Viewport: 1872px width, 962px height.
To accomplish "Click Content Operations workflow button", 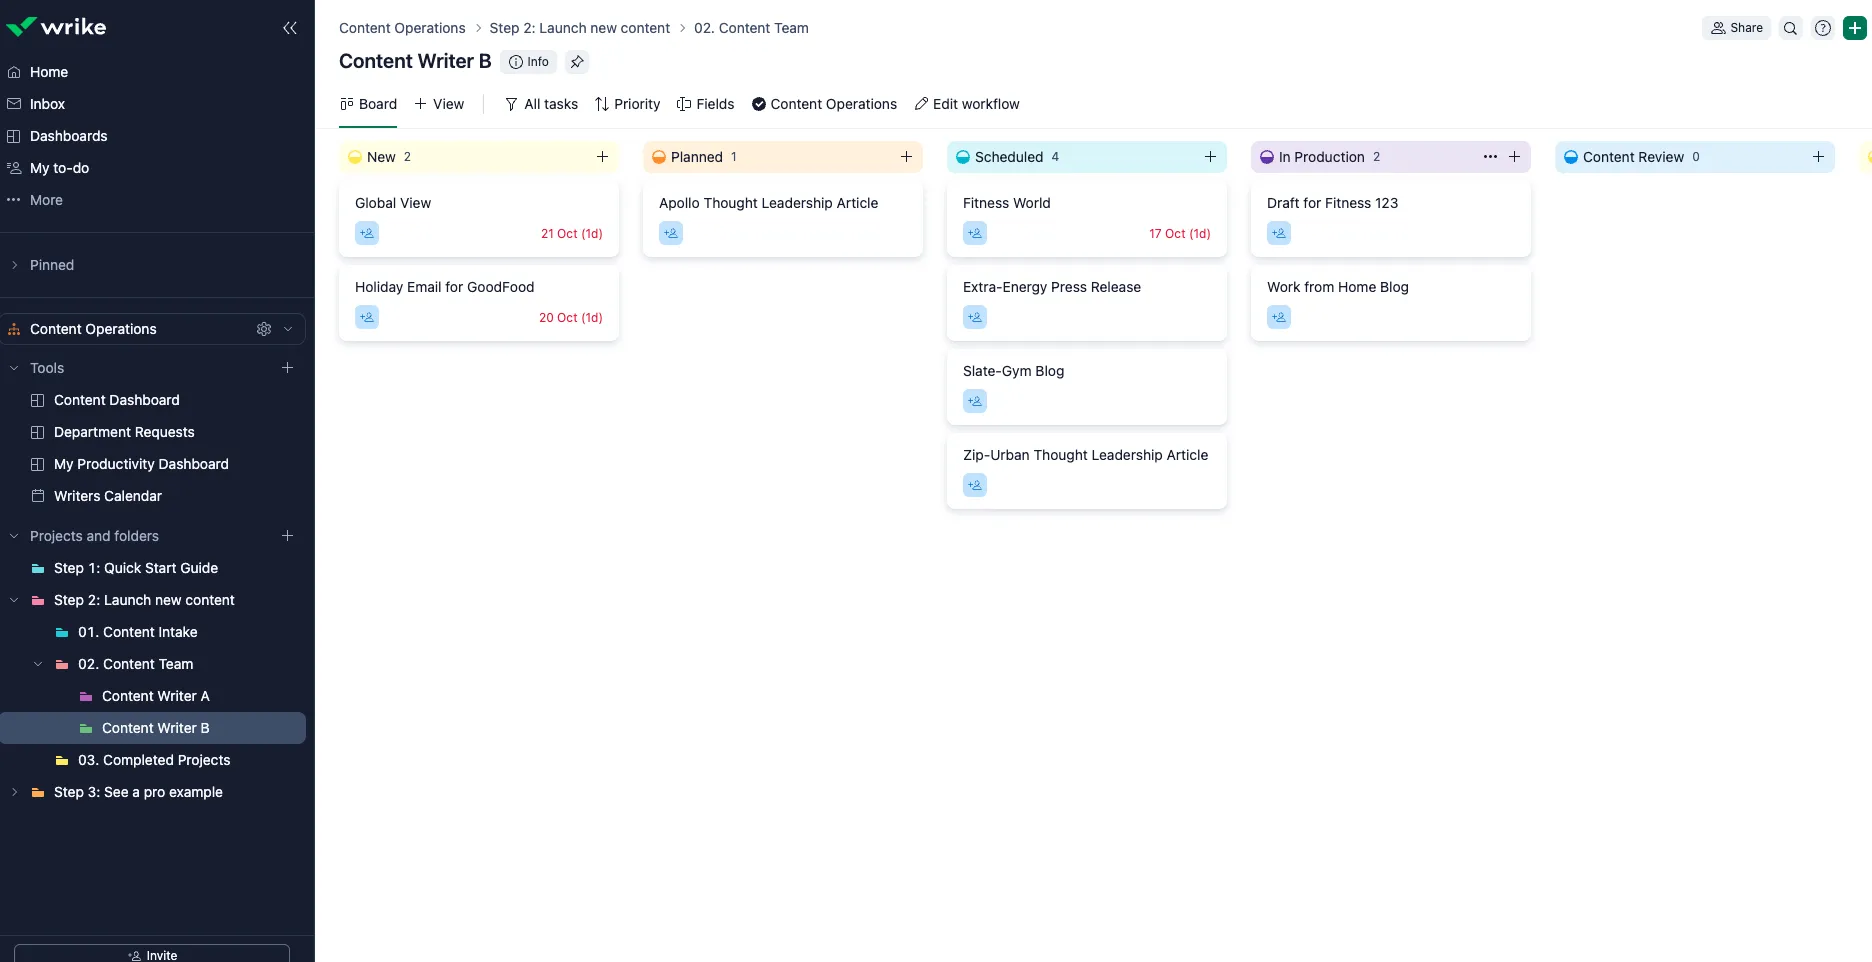I will pyautogui.click(x=824, y=104).
